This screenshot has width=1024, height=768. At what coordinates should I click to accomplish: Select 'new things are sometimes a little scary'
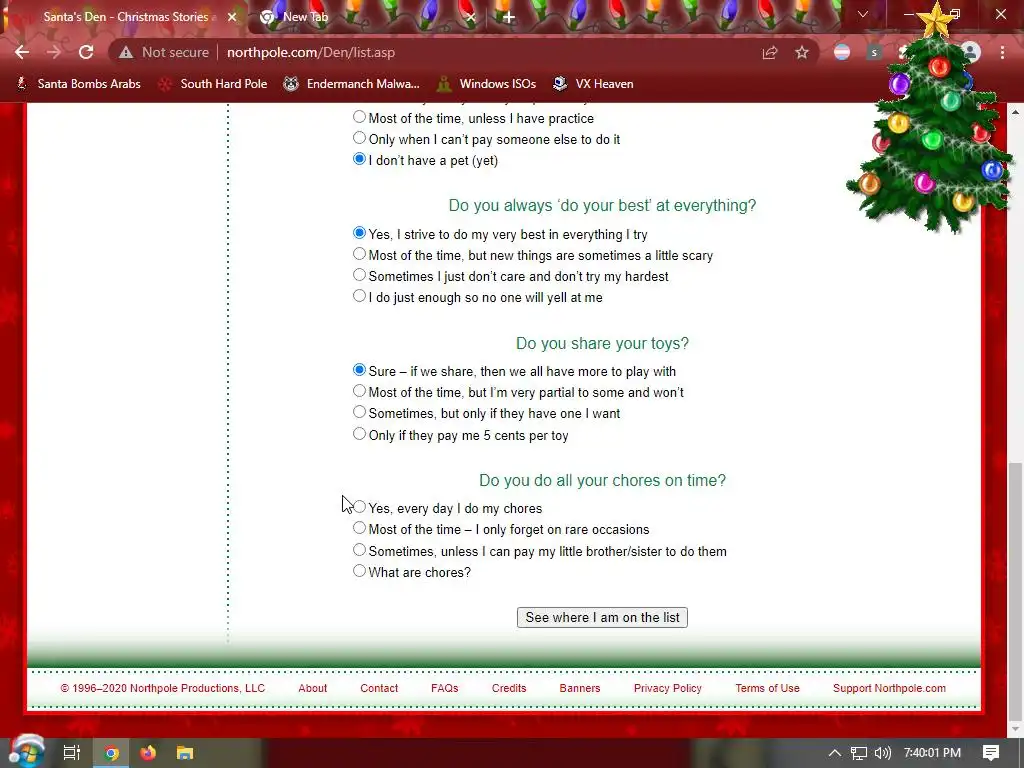pos(359,253)
